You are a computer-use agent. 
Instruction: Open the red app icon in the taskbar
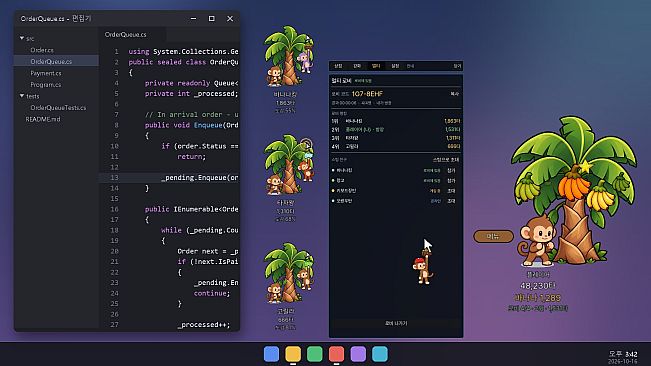pyautogui.click(x=336, y=354)
